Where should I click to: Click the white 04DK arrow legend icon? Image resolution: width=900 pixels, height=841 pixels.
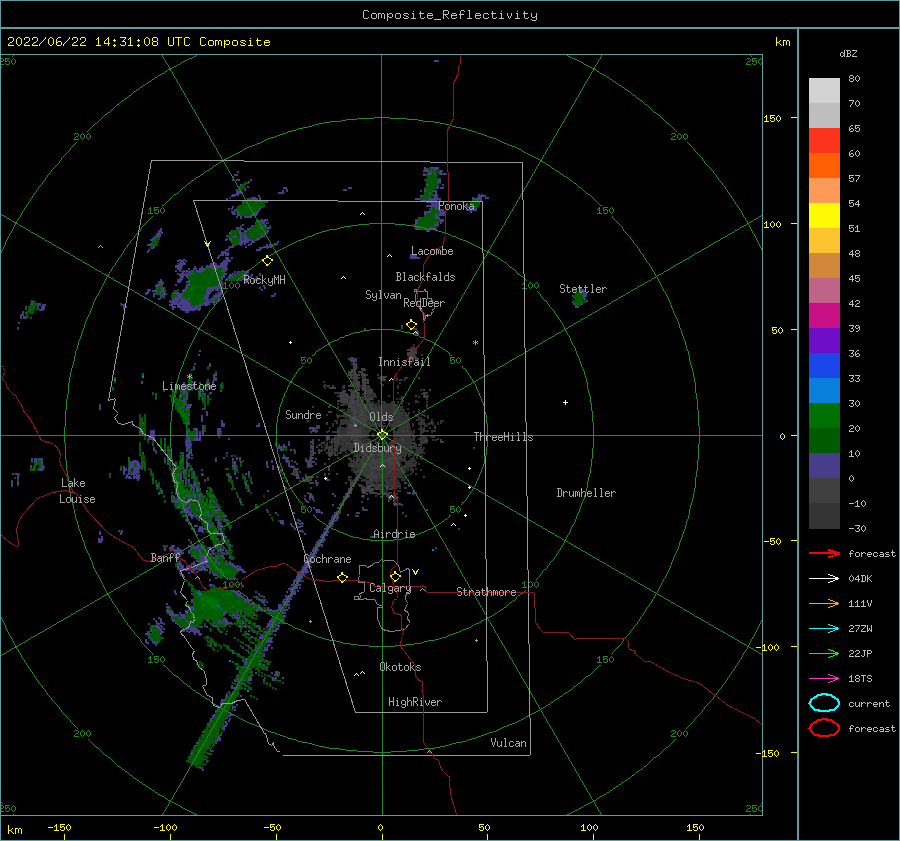[824, 579]
